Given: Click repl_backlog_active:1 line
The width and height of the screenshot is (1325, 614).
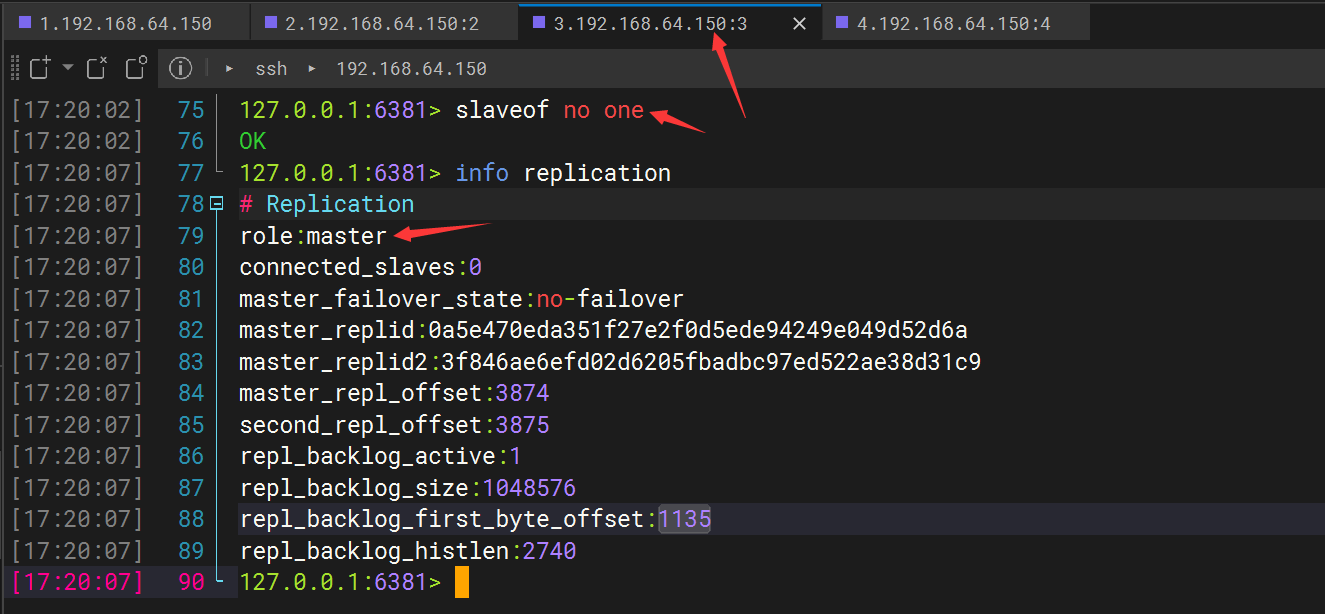Looking at the screenshot, I should pyautogui.click(x=381, y=456).
